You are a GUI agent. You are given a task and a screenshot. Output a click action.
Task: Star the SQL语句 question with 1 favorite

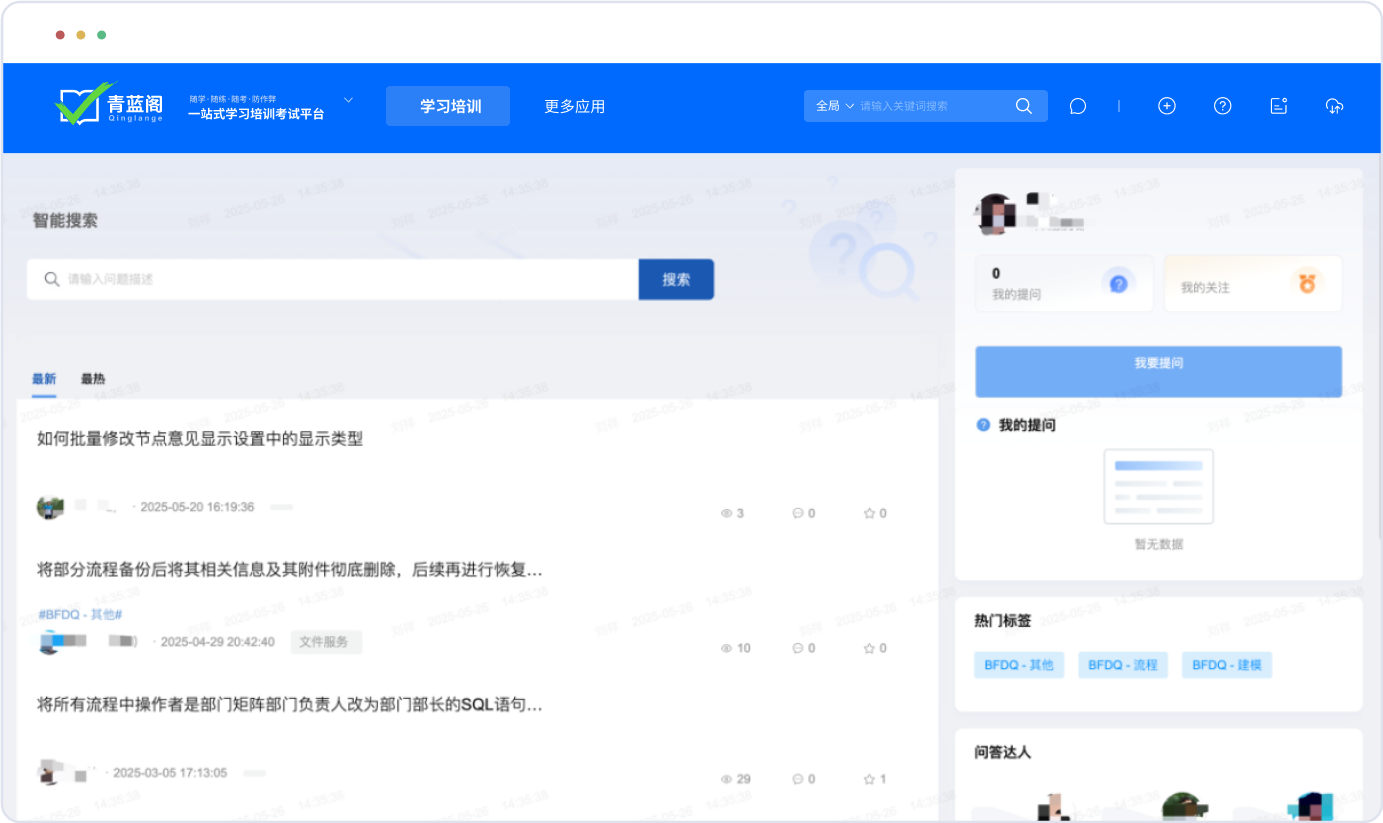[x=869, y=779]
